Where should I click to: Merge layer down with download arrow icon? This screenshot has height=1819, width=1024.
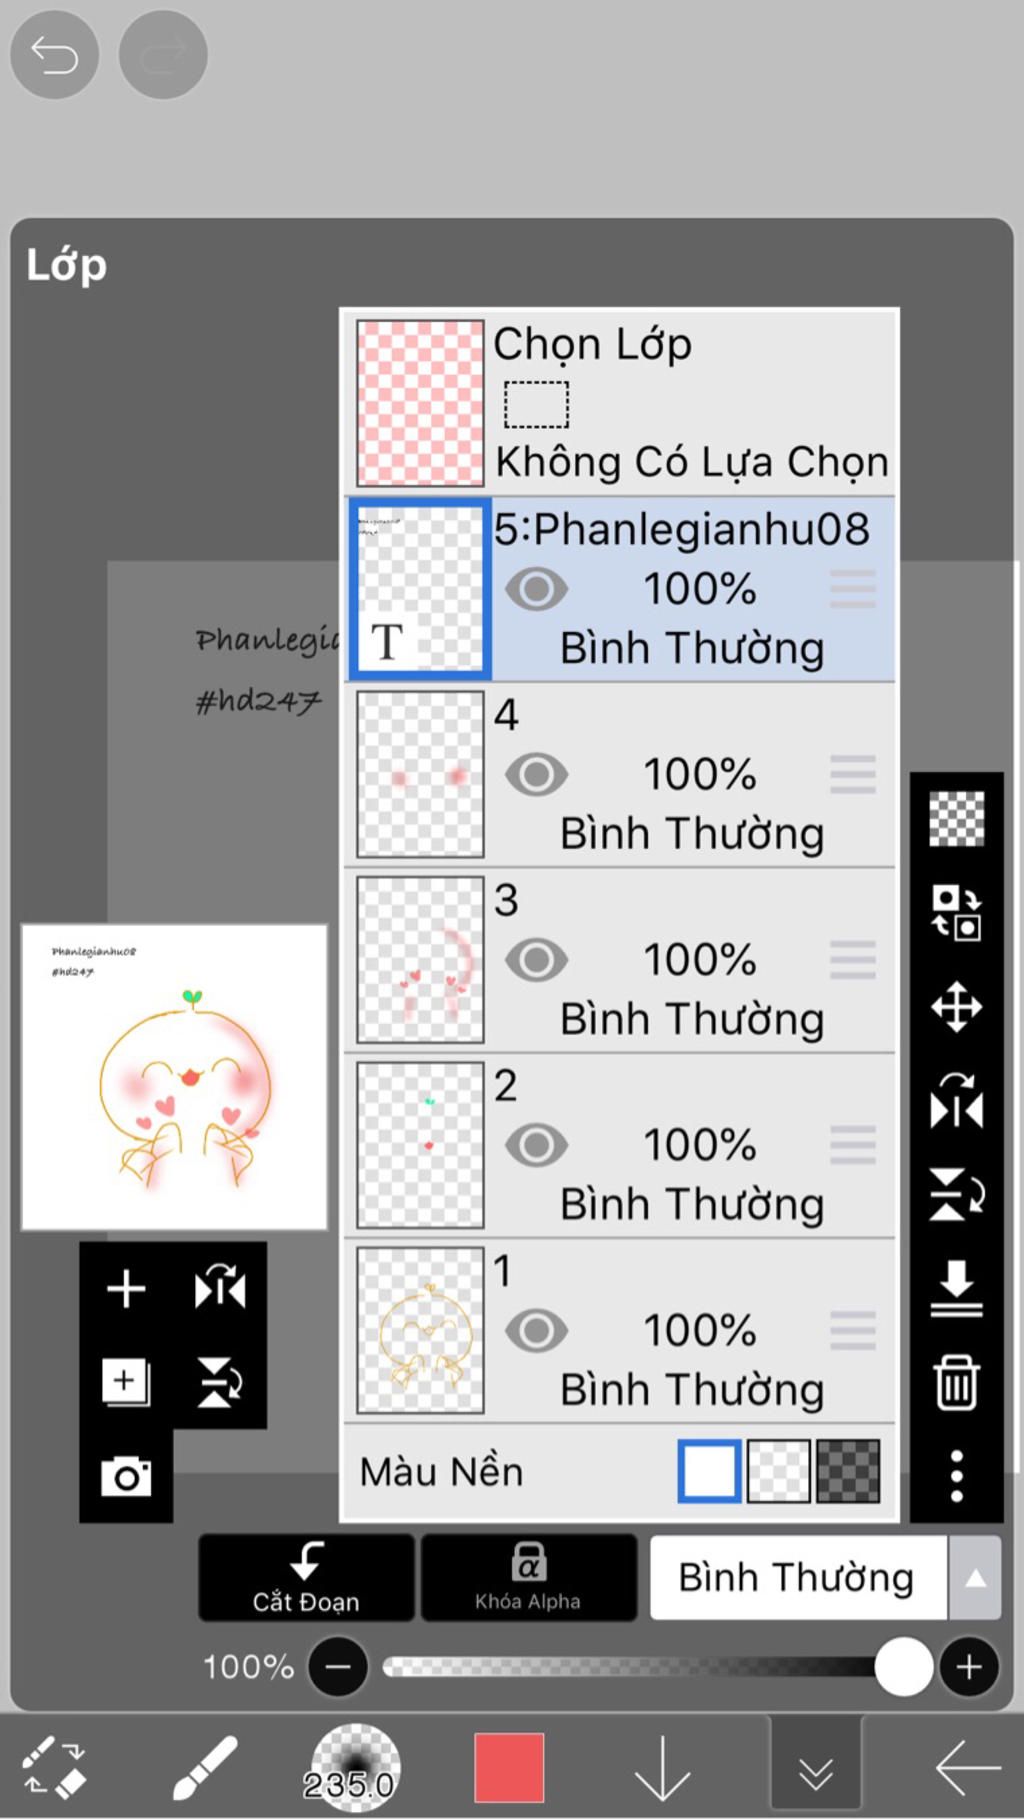point(956,1288)
